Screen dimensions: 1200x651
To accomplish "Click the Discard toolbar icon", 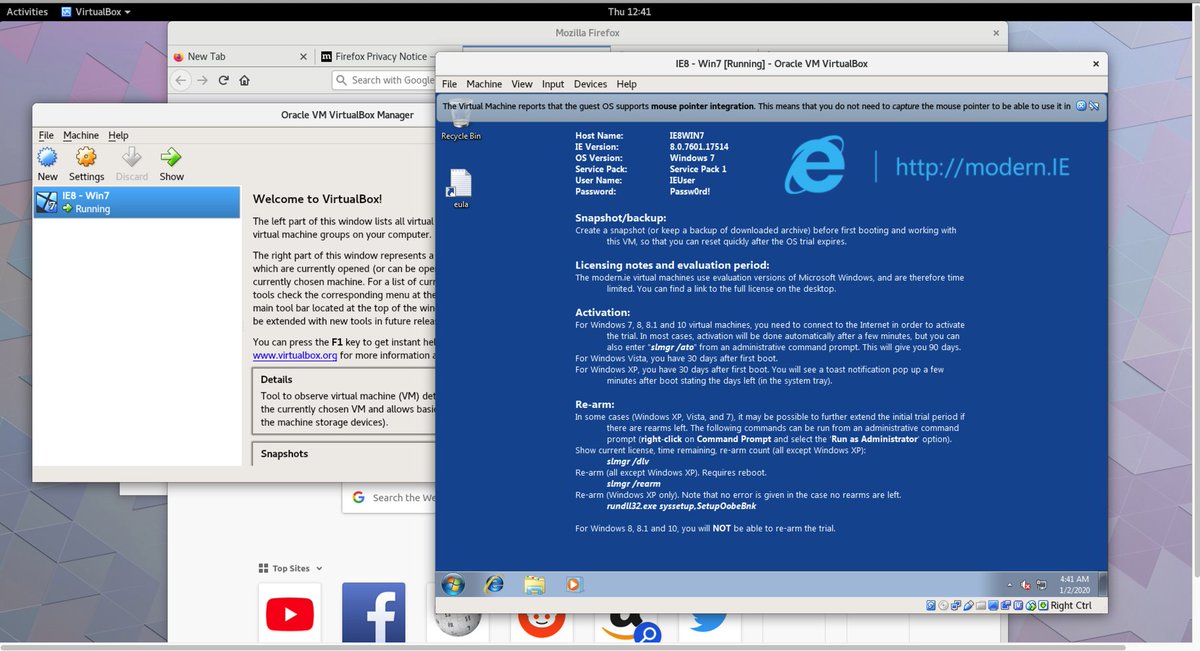I will 131,163.
